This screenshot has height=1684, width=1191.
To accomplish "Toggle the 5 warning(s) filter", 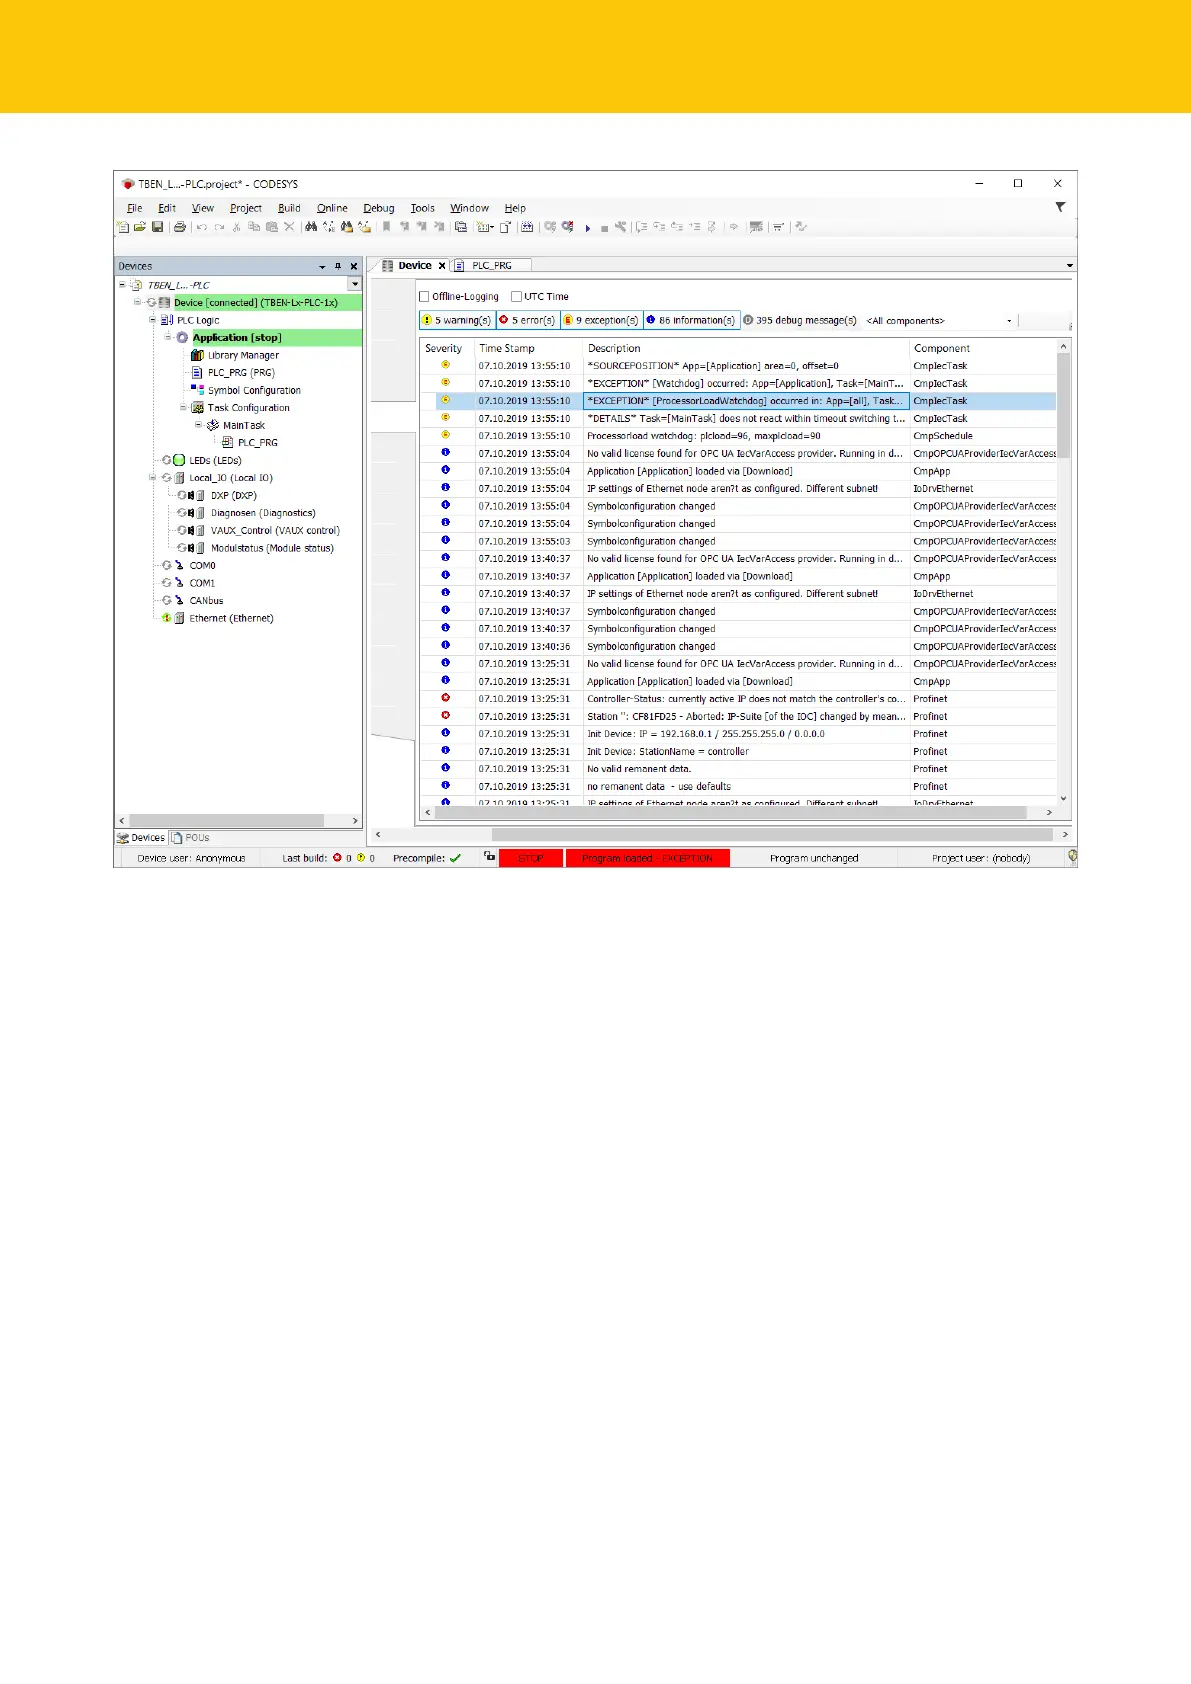I will click(x=457, y=320).
